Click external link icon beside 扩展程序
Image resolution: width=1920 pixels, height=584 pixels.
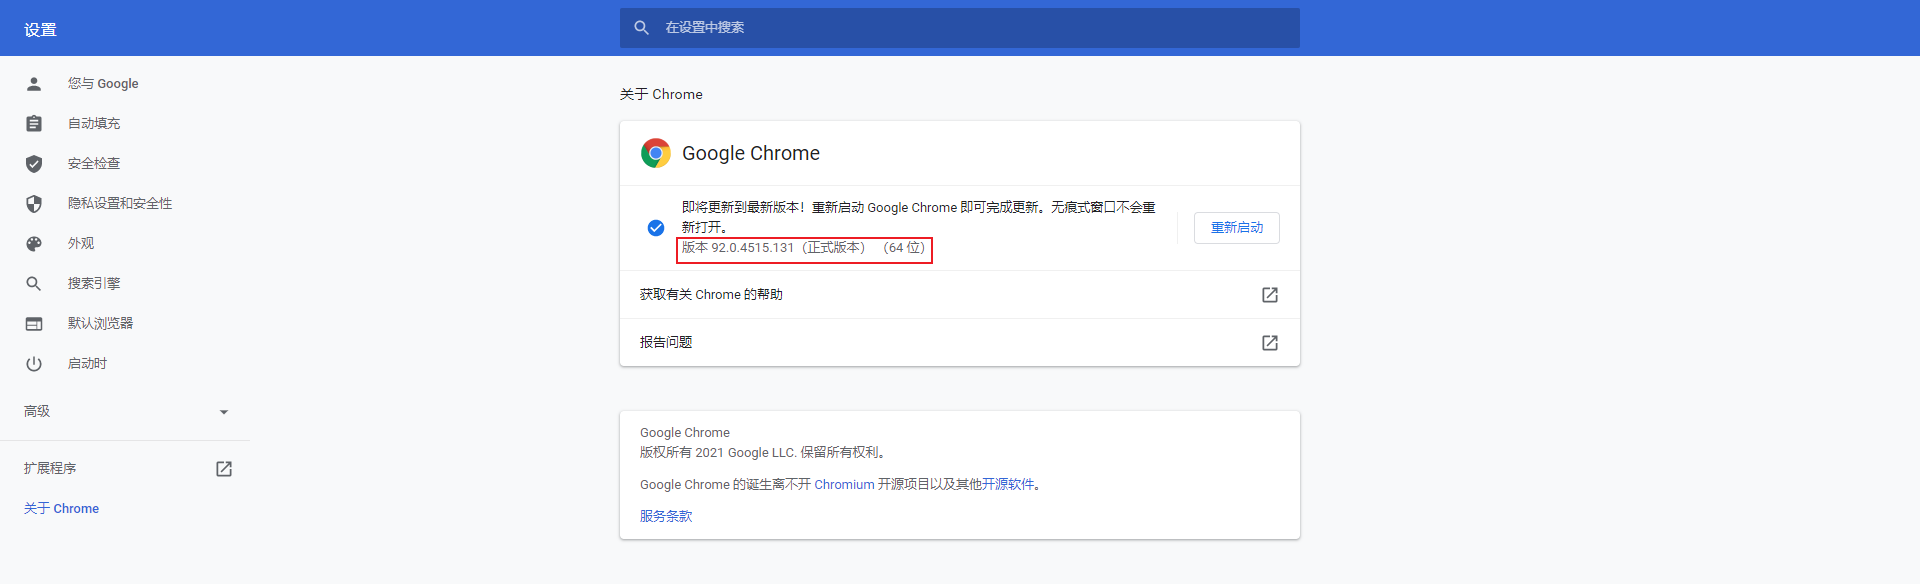pyautogui.click(x=224, y=469)
